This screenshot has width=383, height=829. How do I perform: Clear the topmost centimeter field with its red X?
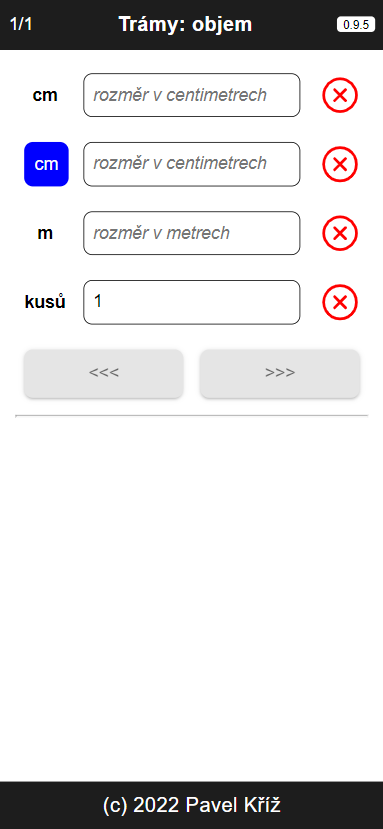pos(340,95)
